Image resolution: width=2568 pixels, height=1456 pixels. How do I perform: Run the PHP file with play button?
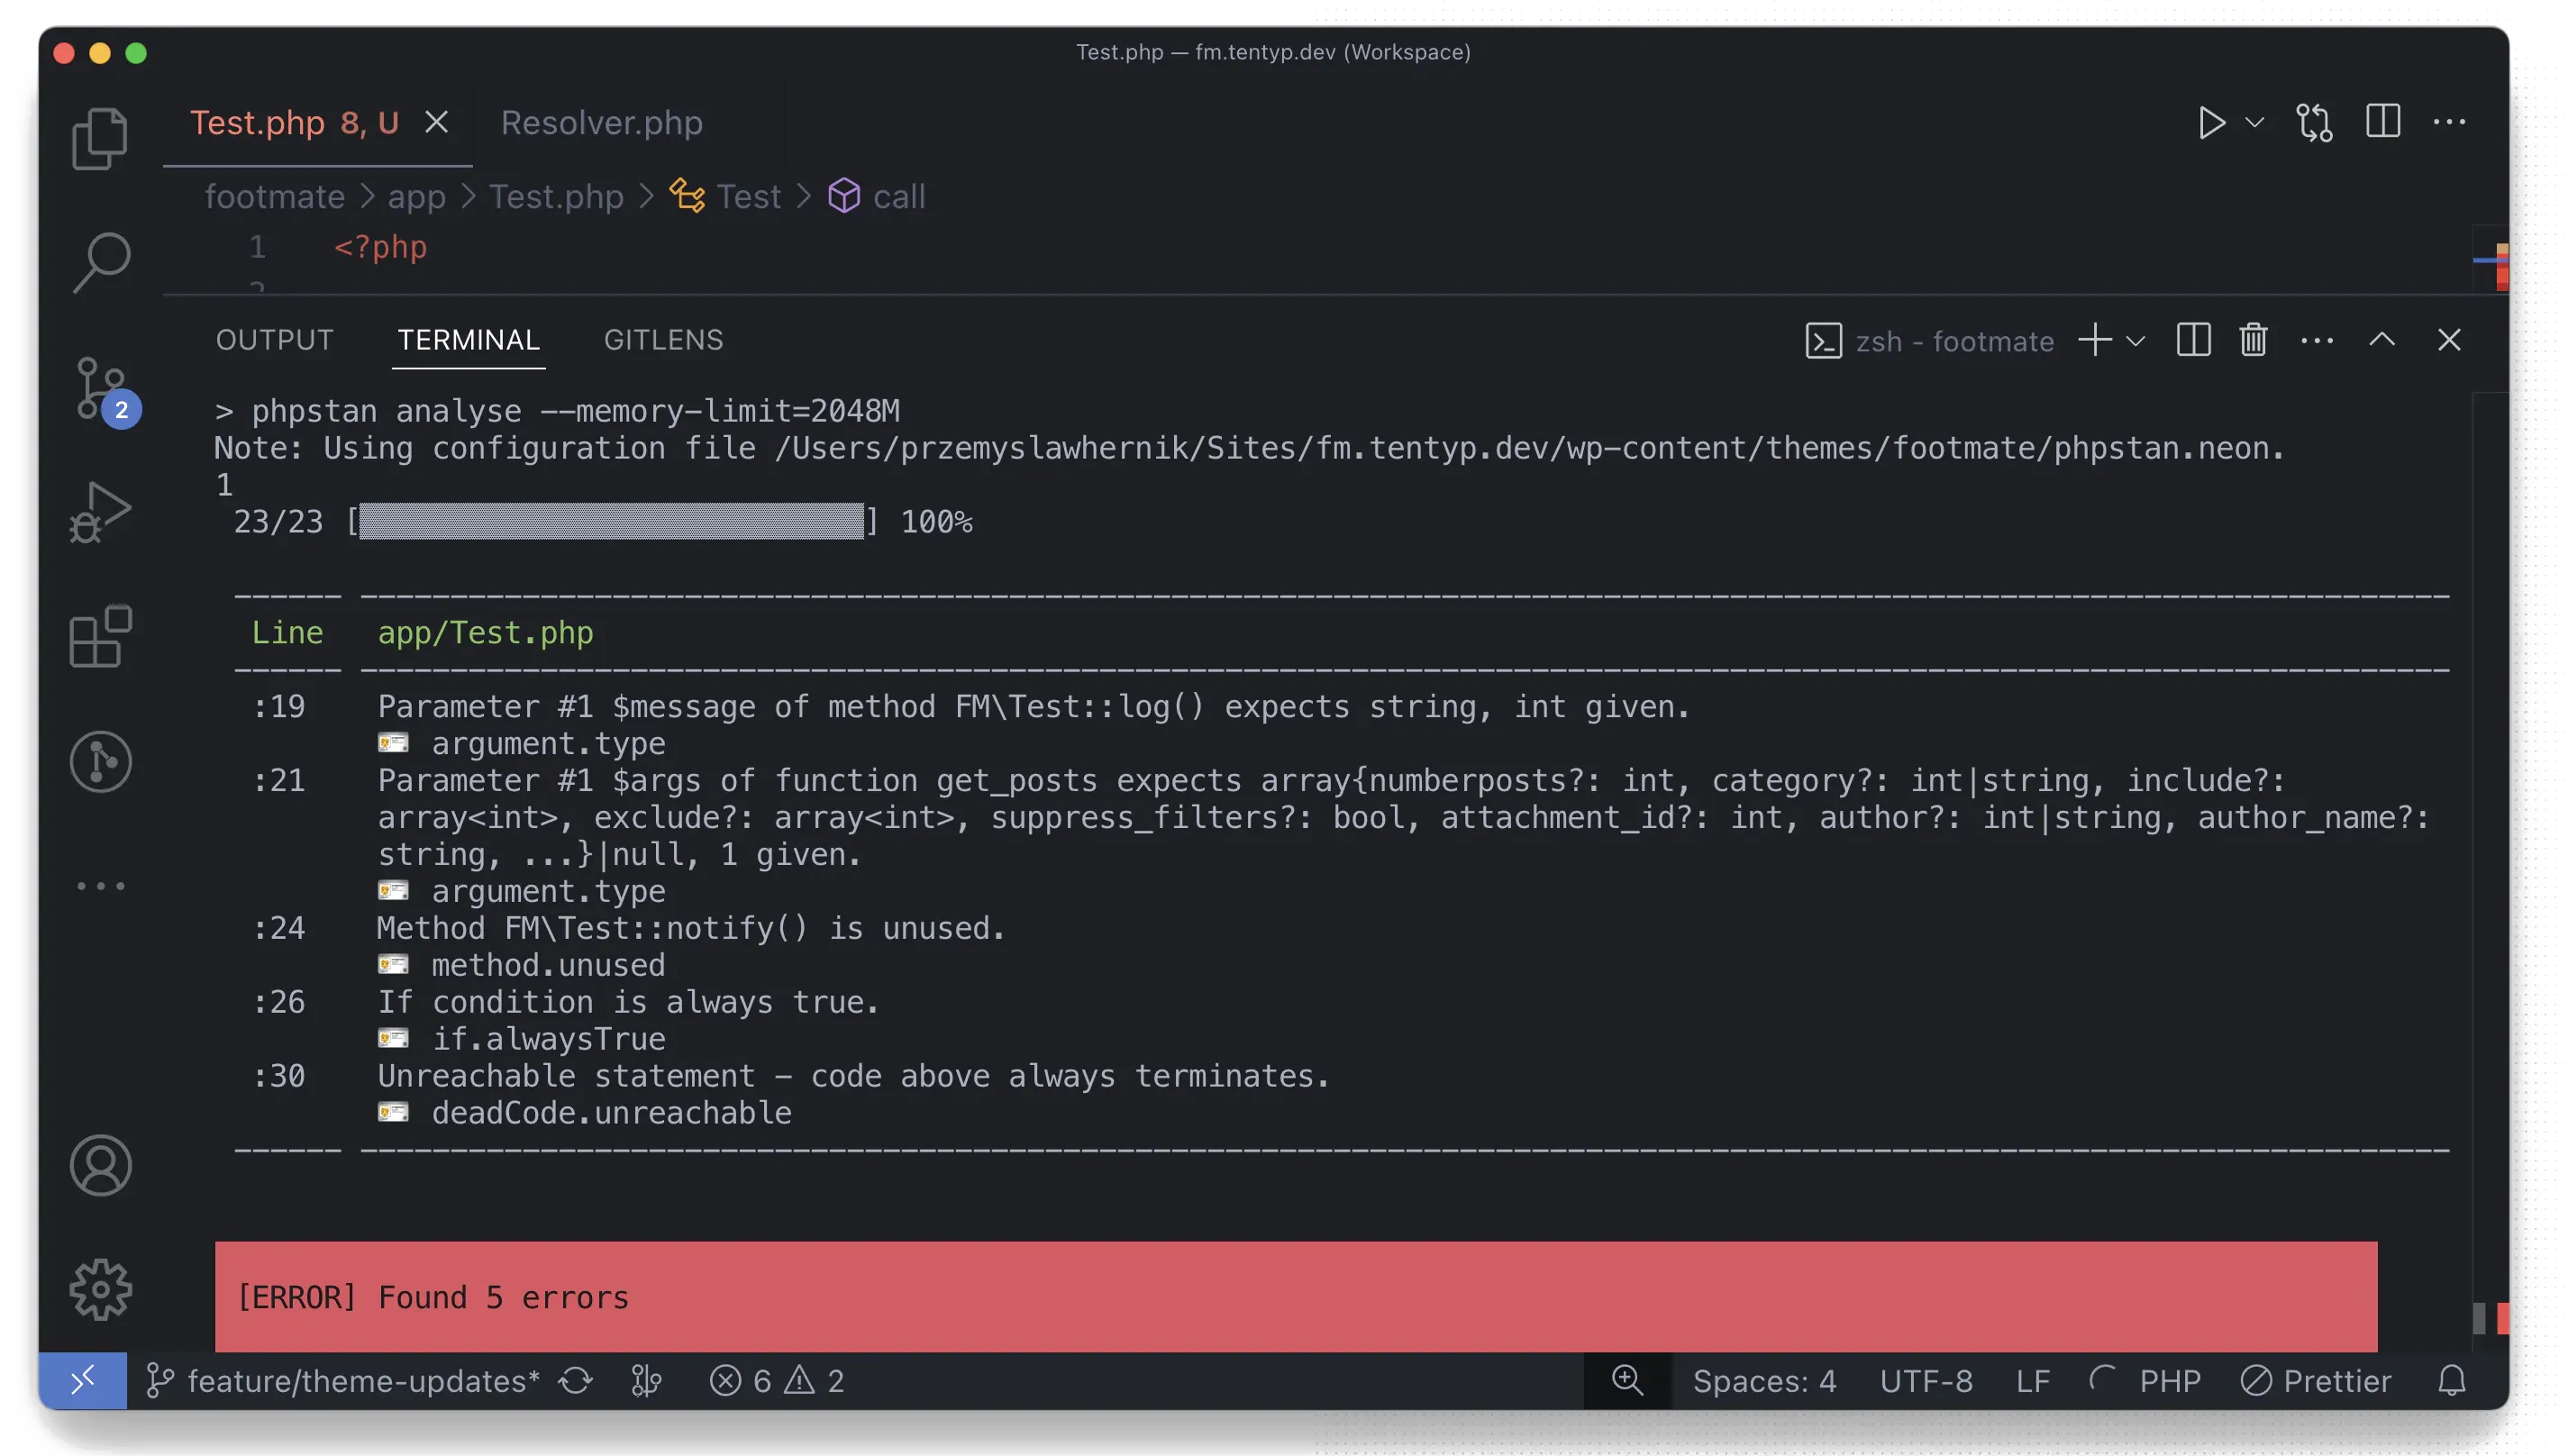point(2211,123)
